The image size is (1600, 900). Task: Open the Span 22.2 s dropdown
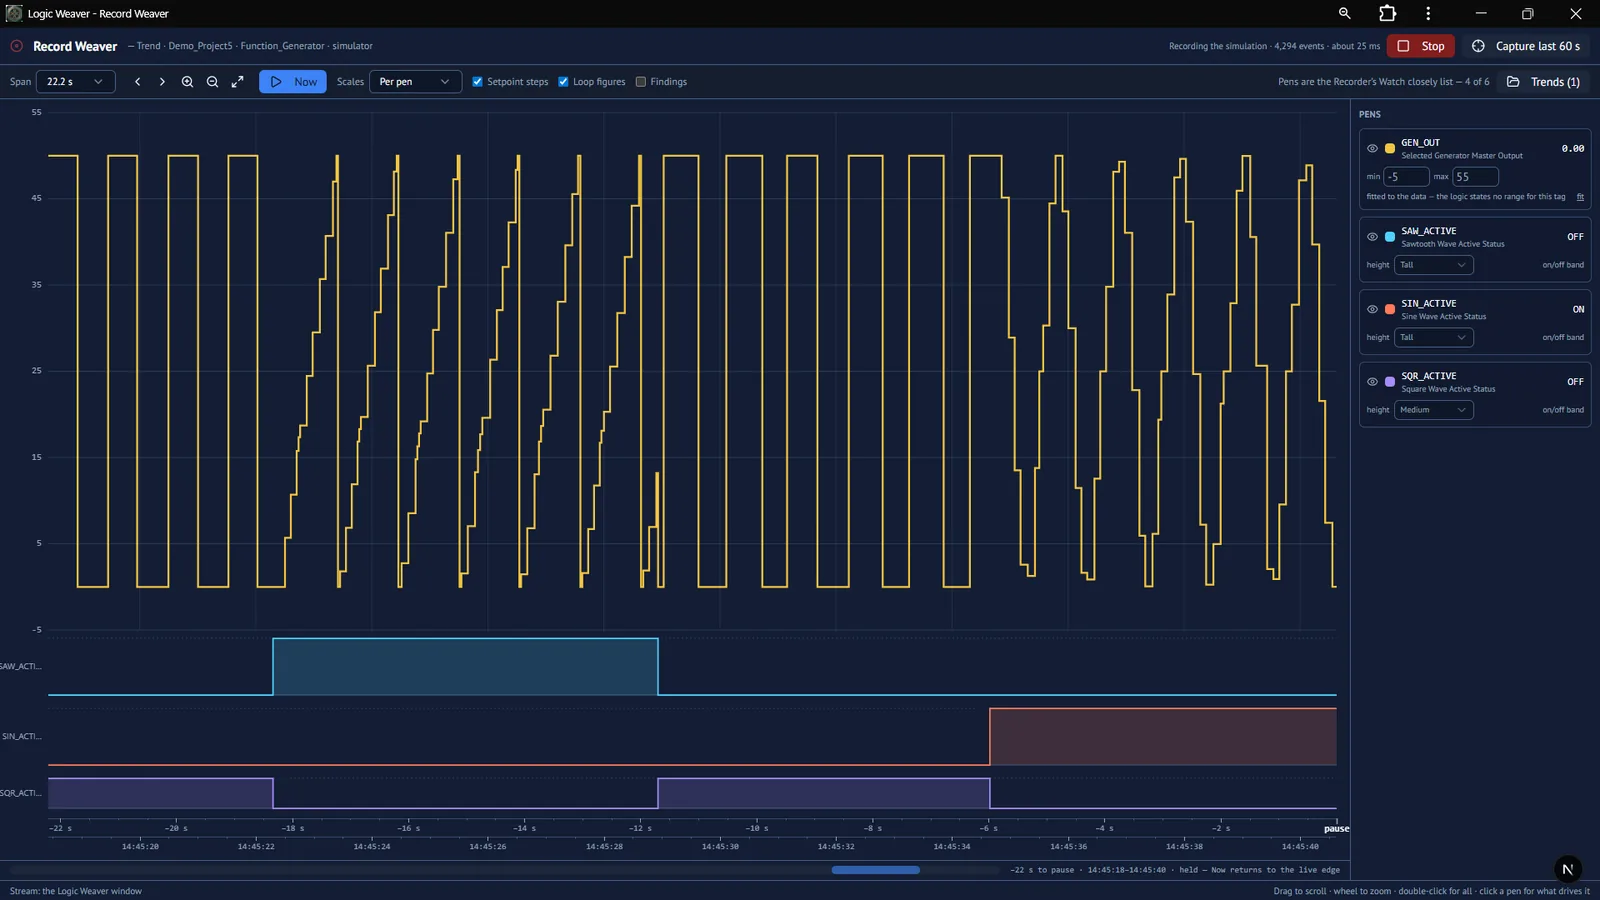(x=75, y=82)
